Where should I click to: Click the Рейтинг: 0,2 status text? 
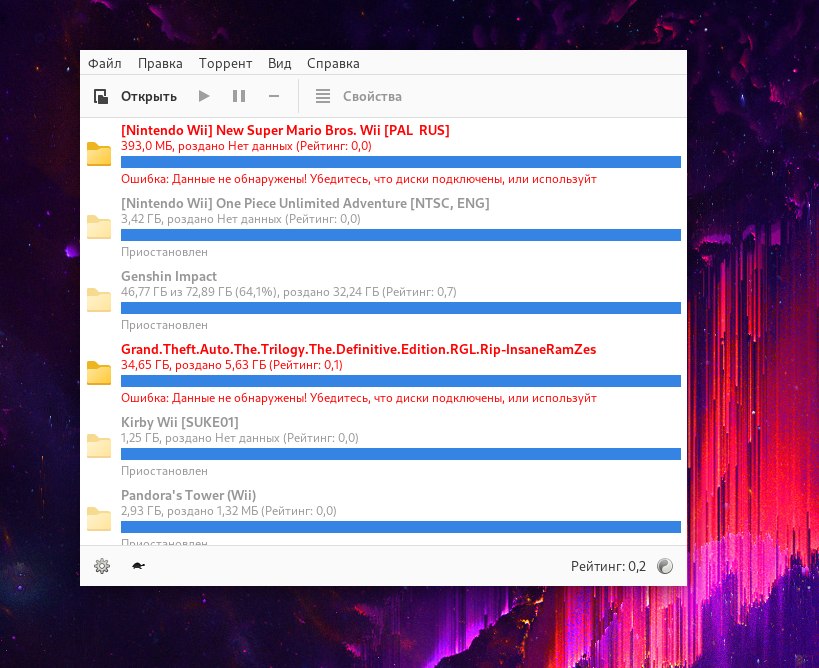(x=608, y=566)
